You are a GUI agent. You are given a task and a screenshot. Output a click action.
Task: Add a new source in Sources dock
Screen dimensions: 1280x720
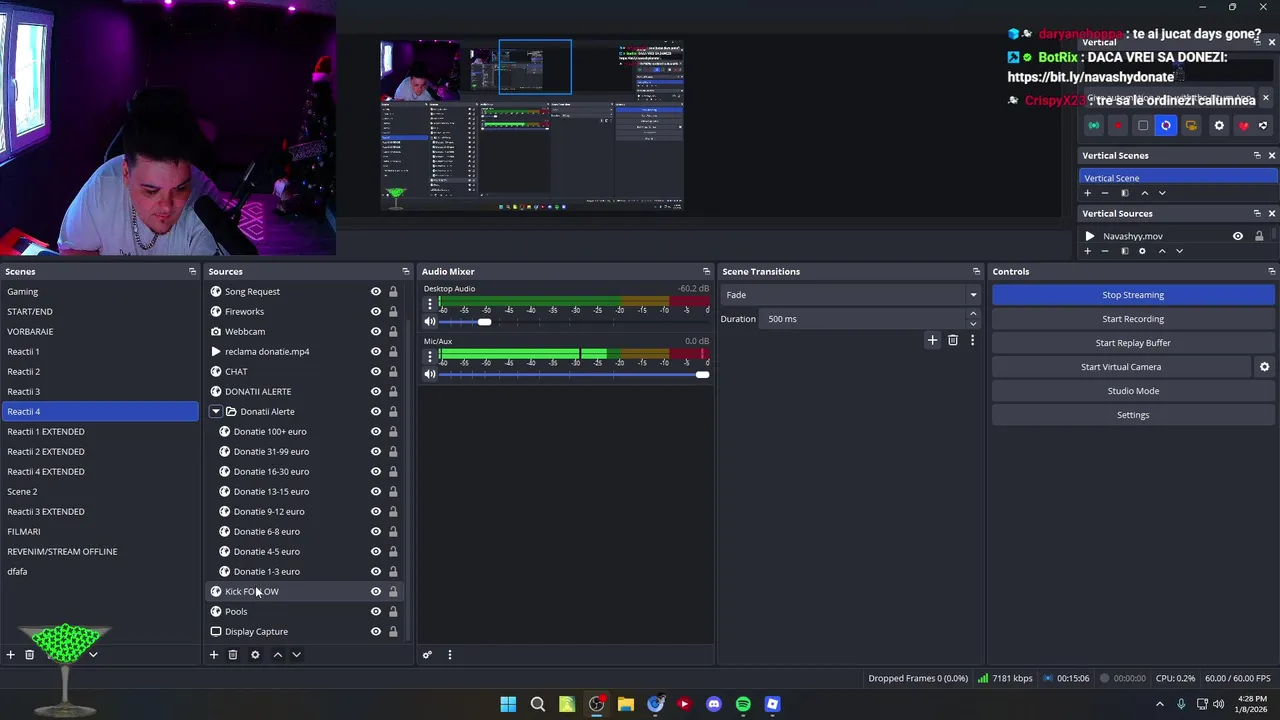[214, 654]
